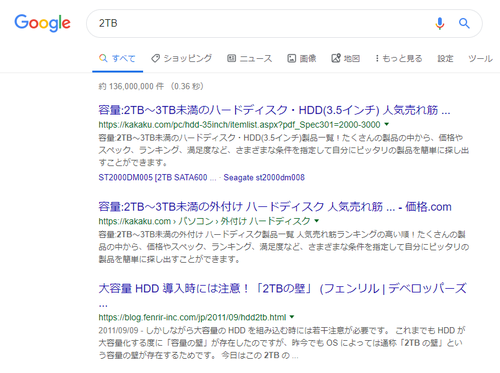The image size is (500, 373).
Task: Select the すべて tab
Action: (x=117, y=58)
